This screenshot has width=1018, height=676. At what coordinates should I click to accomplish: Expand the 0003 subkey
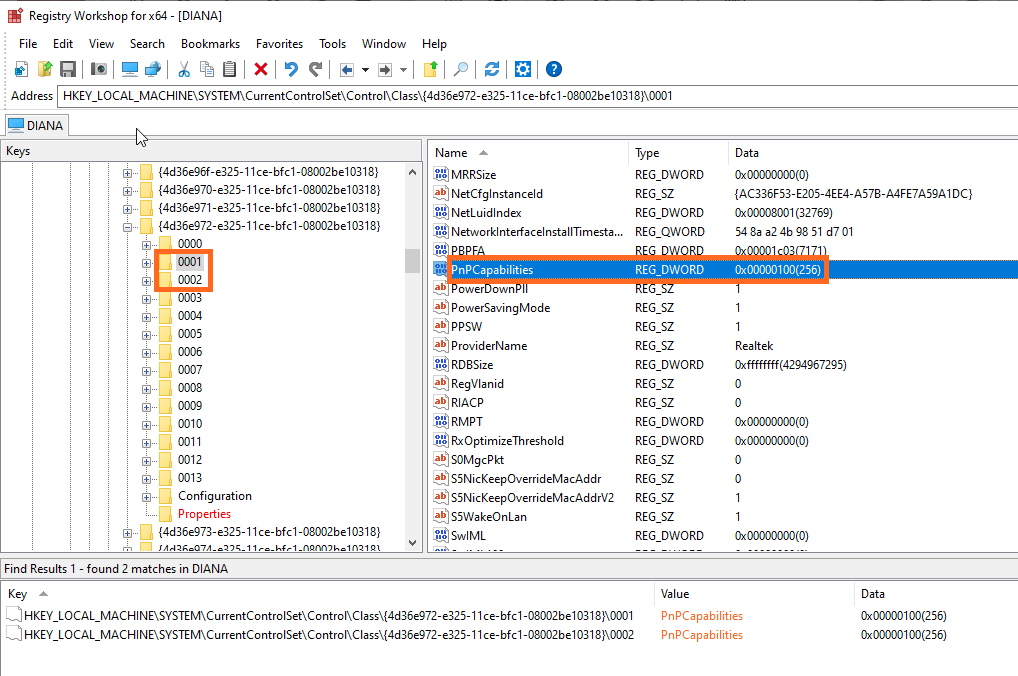click(146, 299)
